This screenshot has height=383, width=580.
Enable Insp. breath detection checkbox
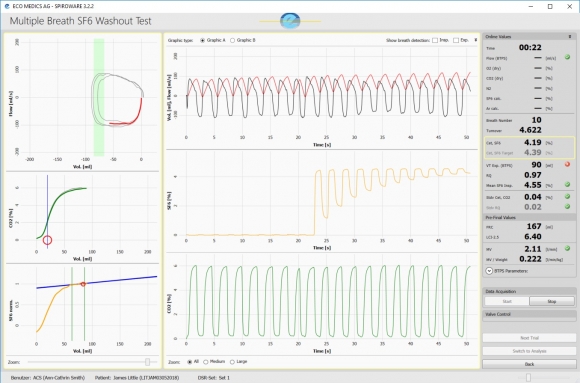tap(435, 40)
